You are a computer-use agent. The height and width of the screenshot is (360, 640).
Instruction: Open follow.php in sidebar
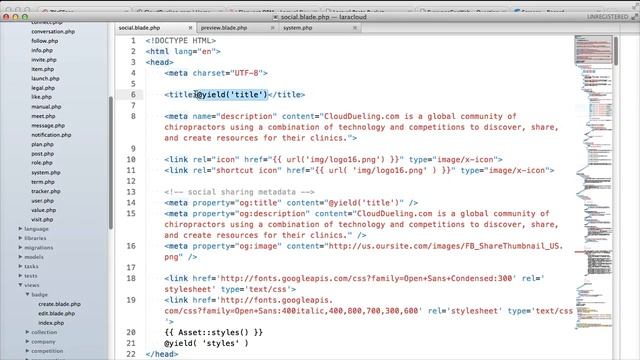tap(44, 41)
